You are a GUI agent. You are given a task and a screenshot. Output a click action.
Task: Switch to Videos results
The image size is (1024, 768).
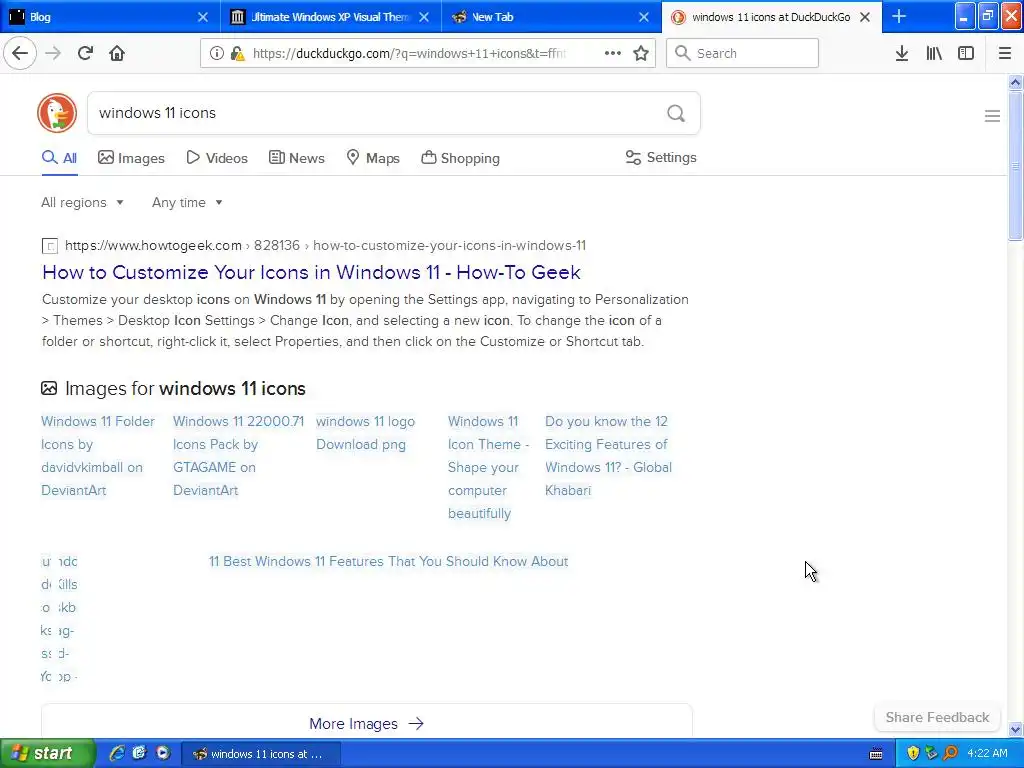pos(217,158)
